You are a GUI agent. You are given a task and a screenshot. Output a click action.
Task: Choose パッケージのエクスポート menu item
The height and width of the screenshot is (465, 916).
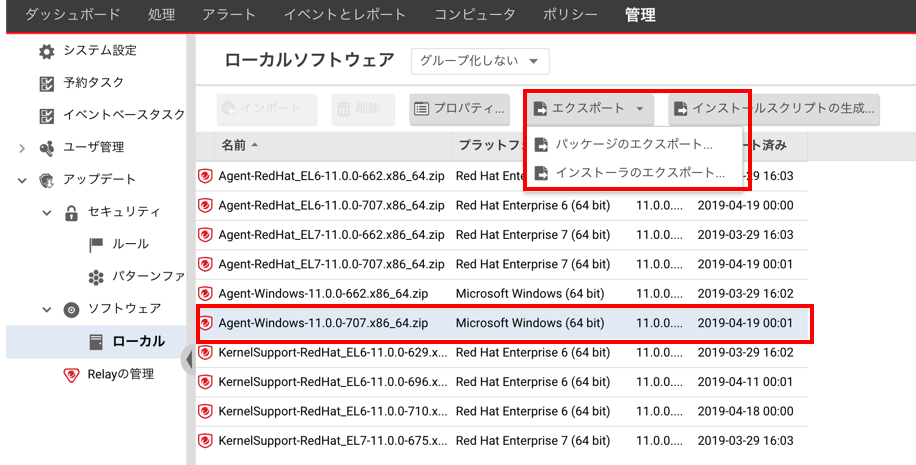click(634, 144)
